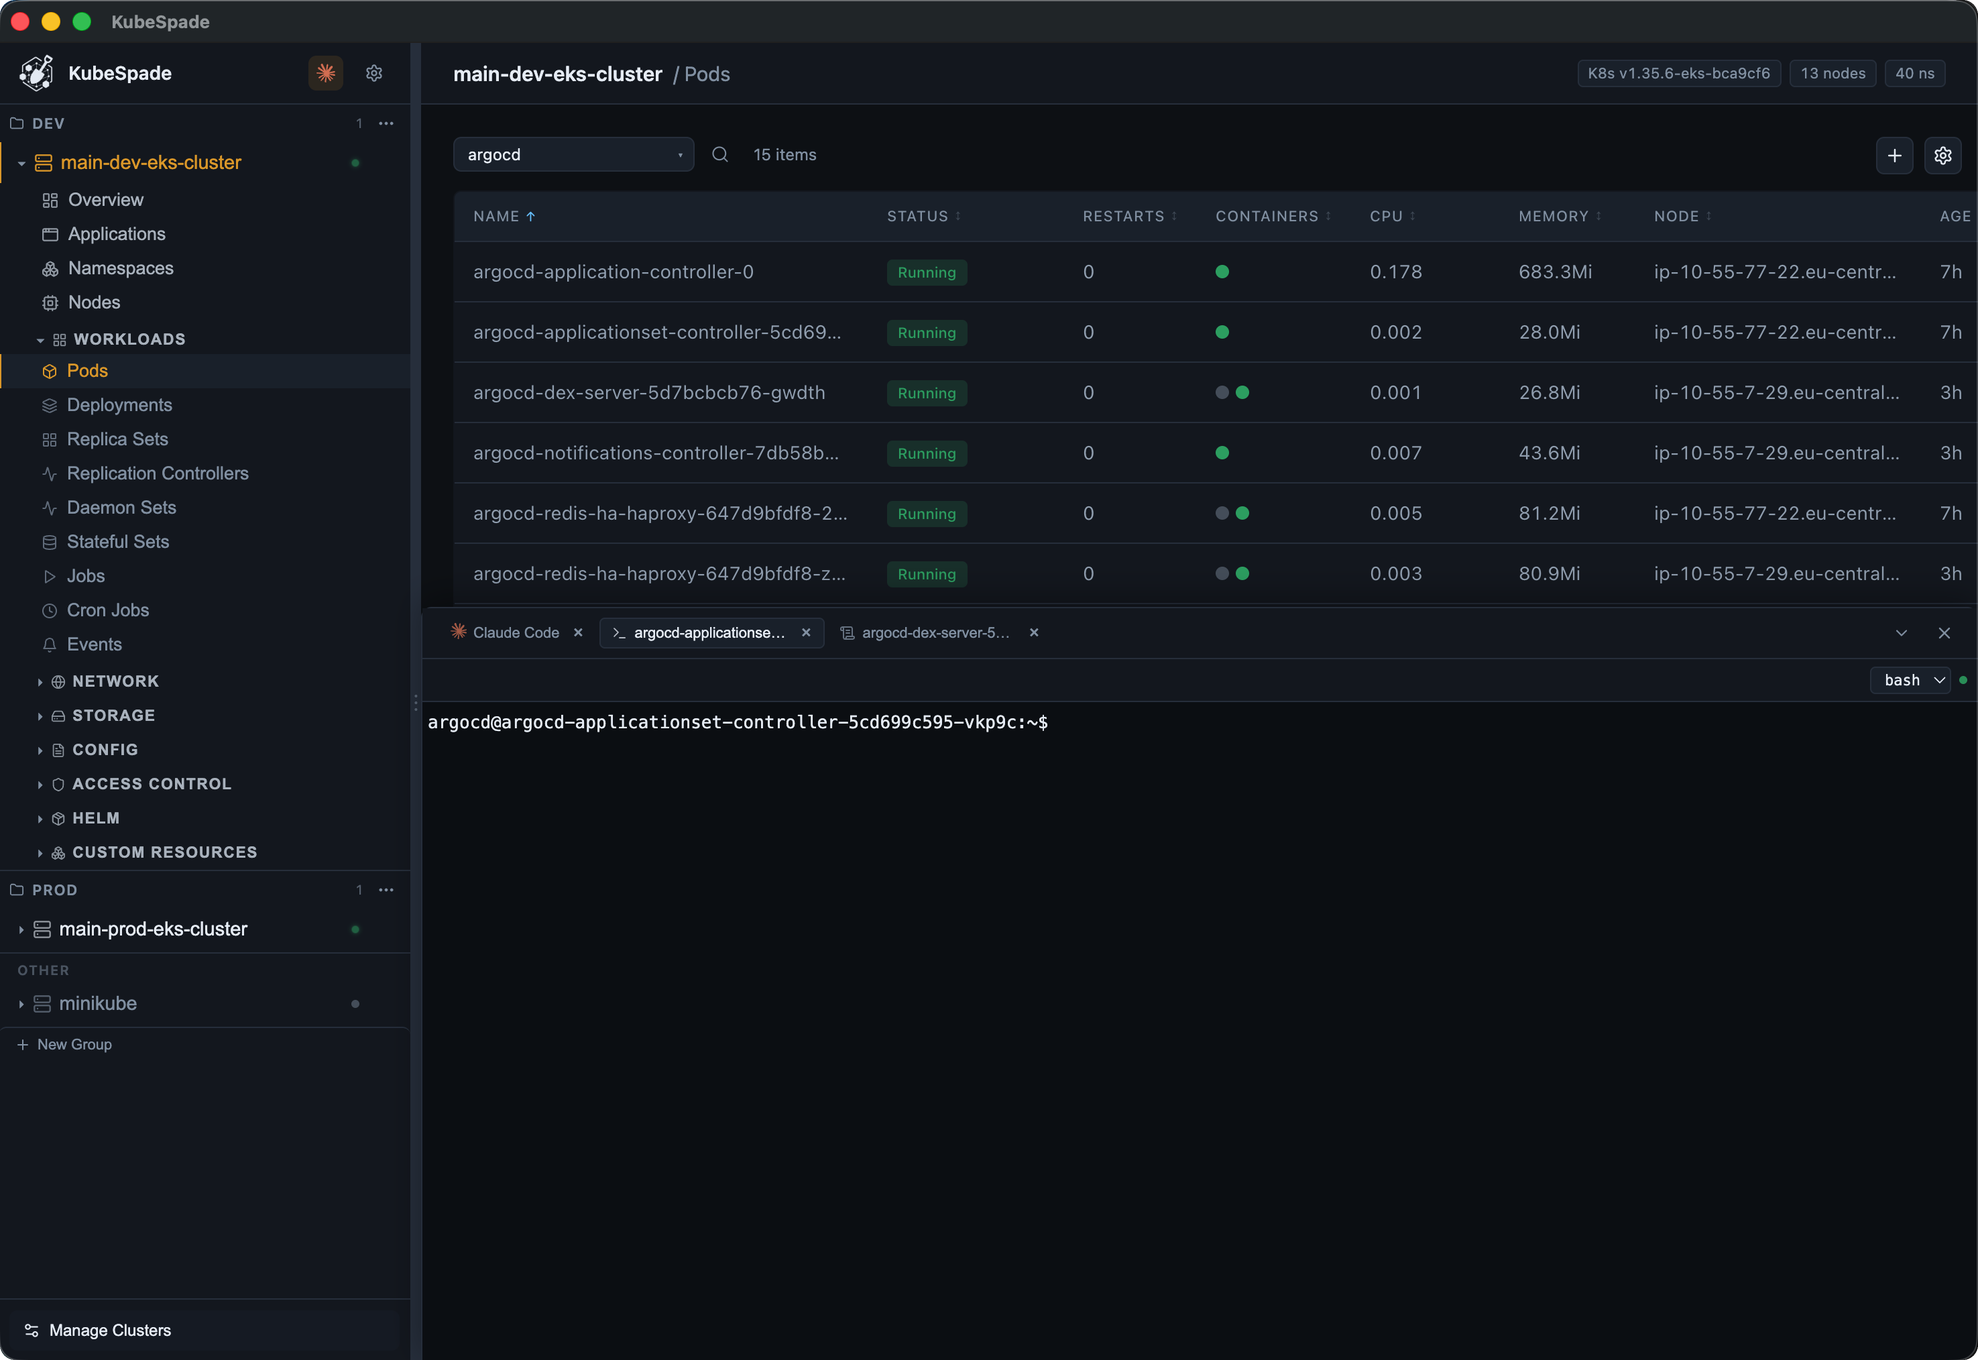
Task: Open Replica Sets list
Action: coord(117,439)
